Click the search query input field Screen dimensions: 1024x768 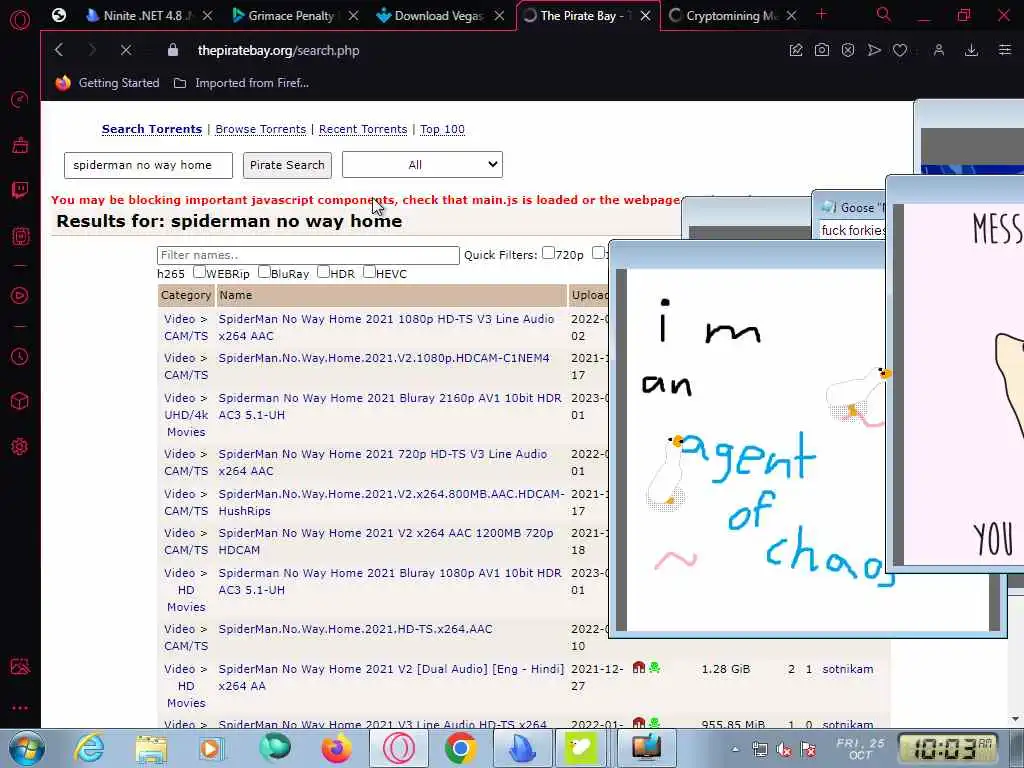[148, 165]
